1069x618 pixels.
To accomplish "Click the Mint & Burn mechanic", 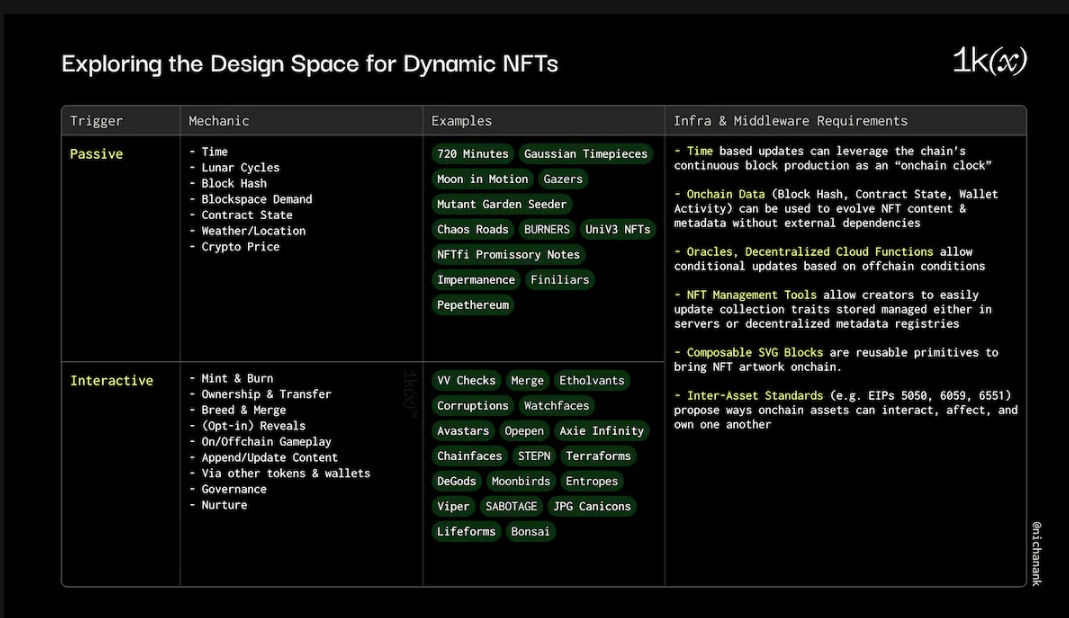I will tap(237, 379).
